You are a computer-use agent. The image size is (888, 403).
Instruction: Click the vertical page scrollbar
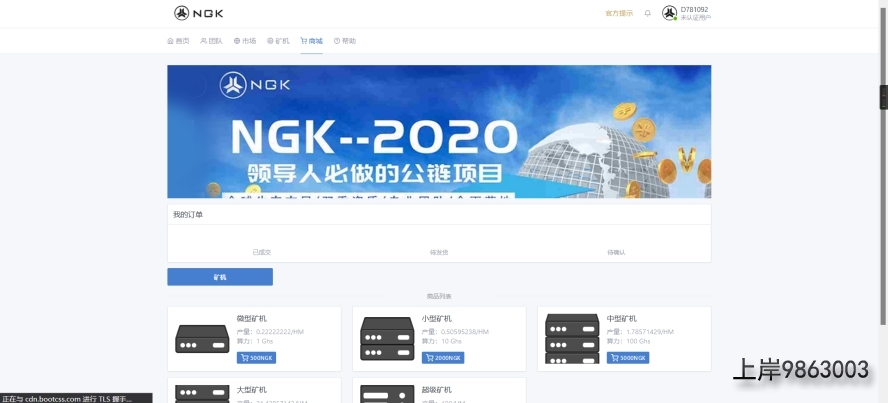[x=883, y=164]
